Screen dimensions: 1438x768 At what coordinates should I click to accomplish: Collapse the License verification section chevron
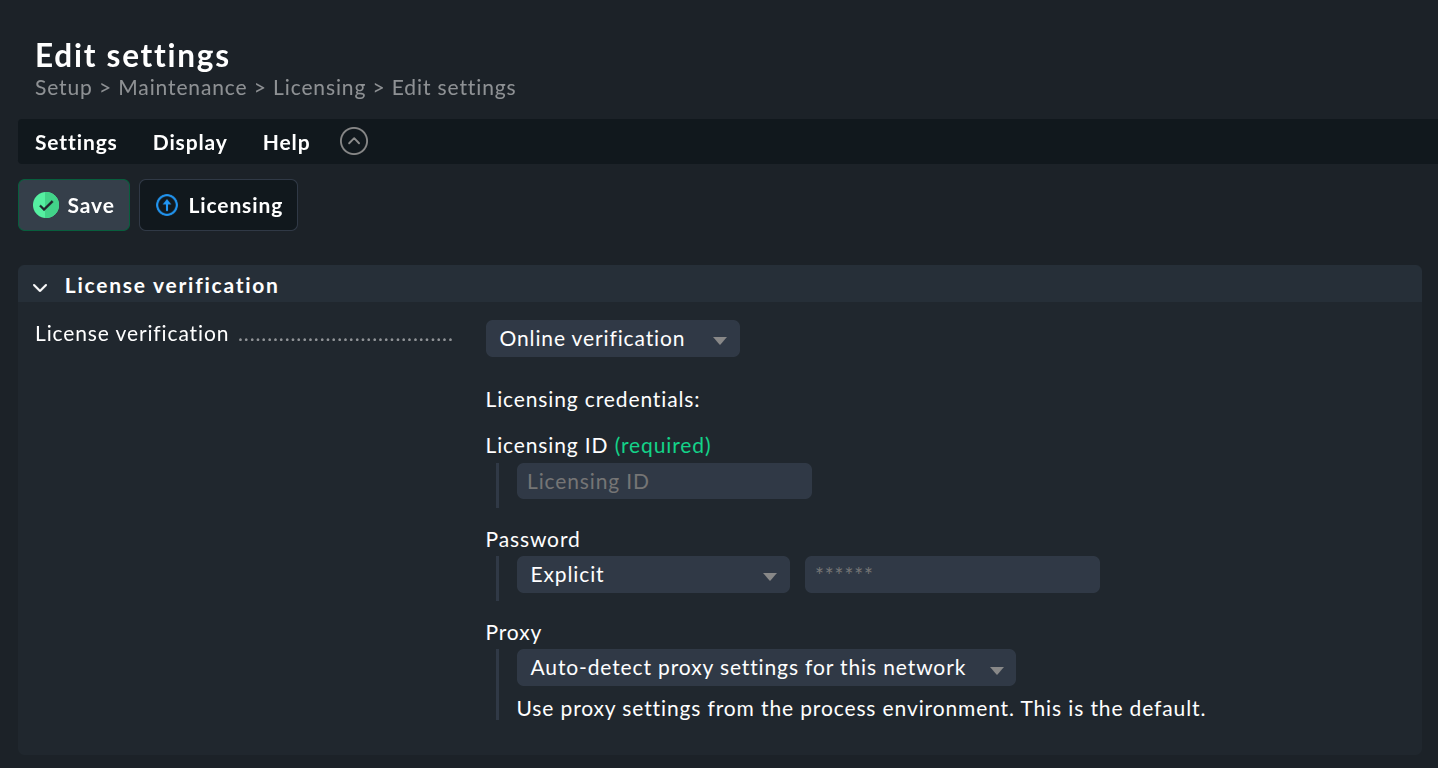(x=40, y=287)
